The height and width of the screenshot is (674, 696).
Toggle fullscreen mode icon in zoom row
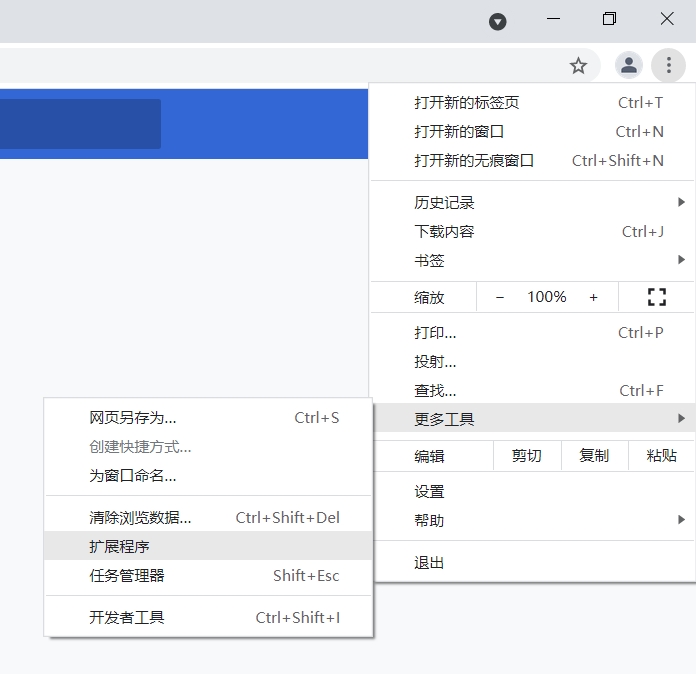point(657,297)
